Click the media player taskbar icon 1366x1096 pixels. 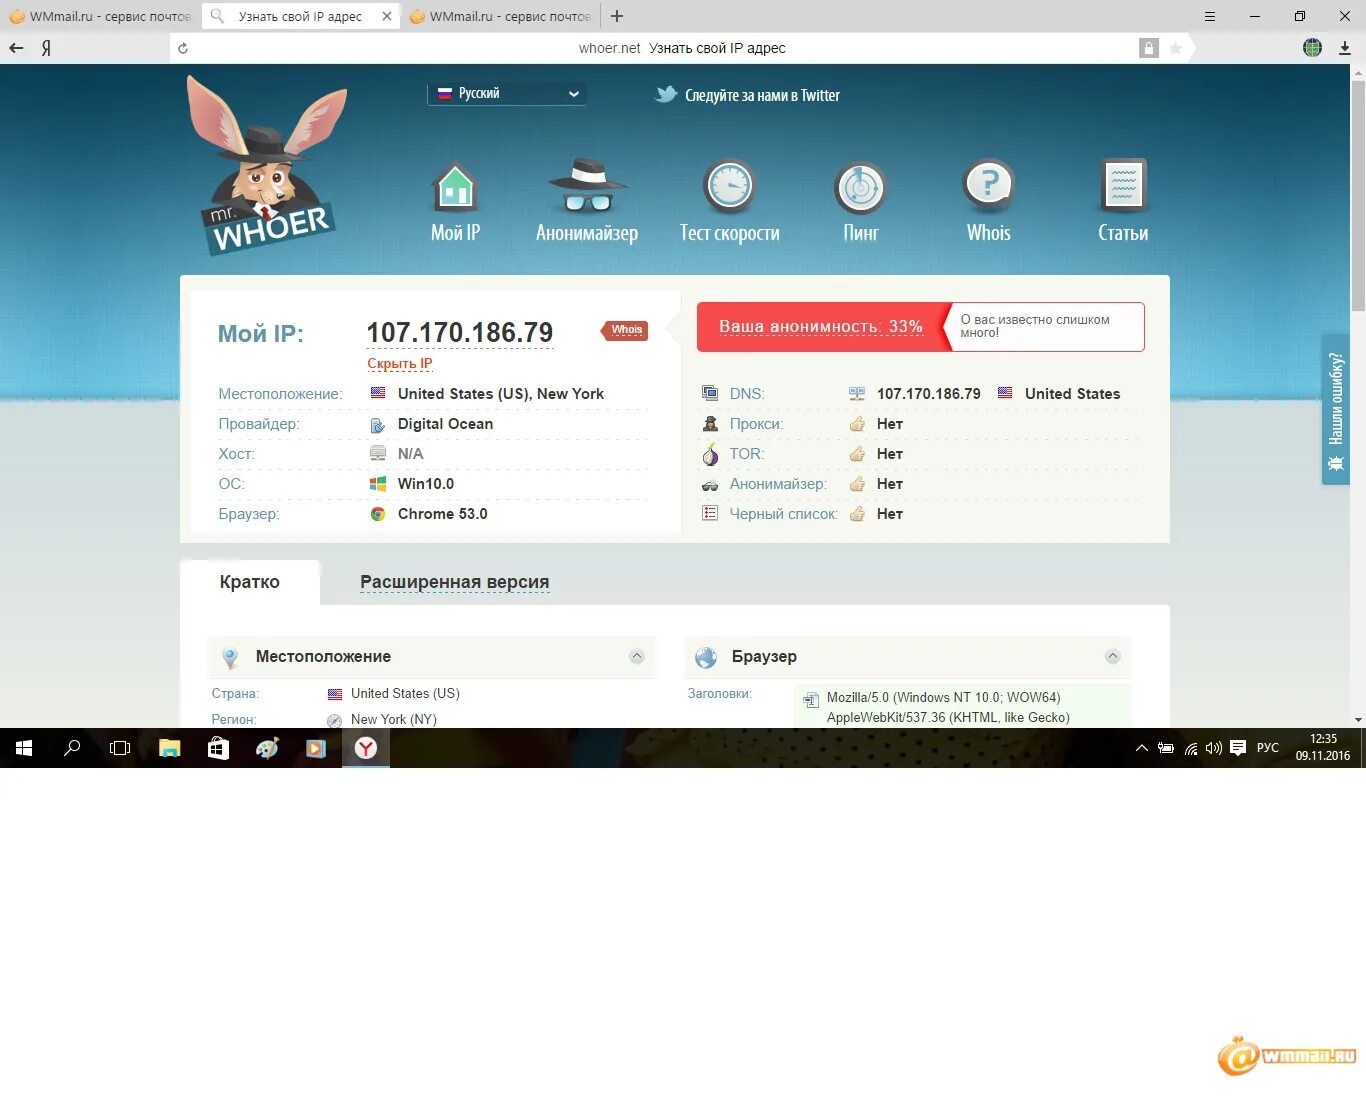point(316,748)
